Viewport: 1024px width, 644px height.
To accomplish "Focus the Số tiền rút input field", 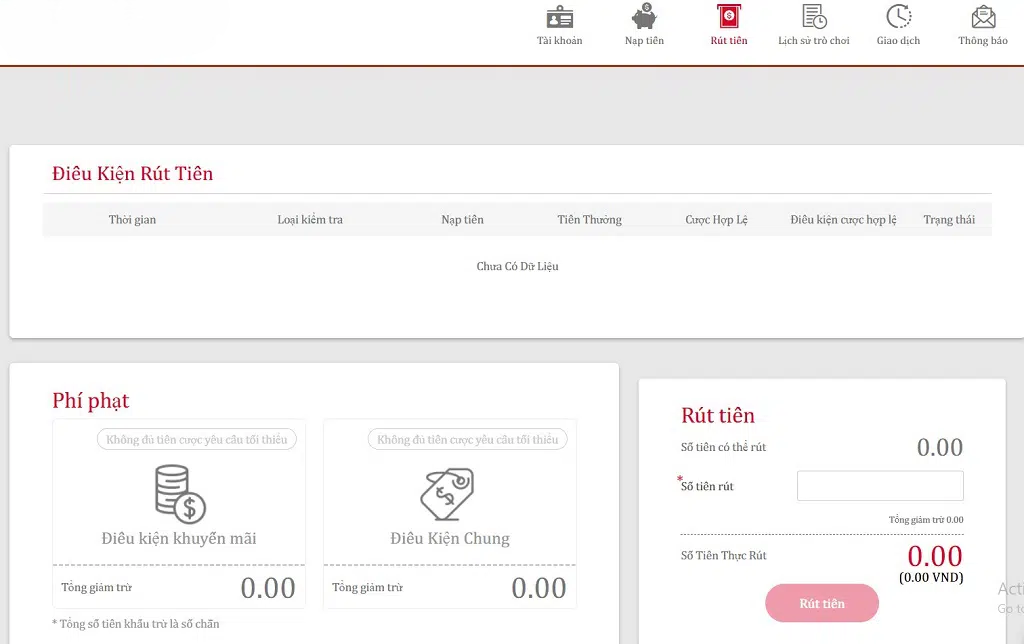I will click(880, 486).
